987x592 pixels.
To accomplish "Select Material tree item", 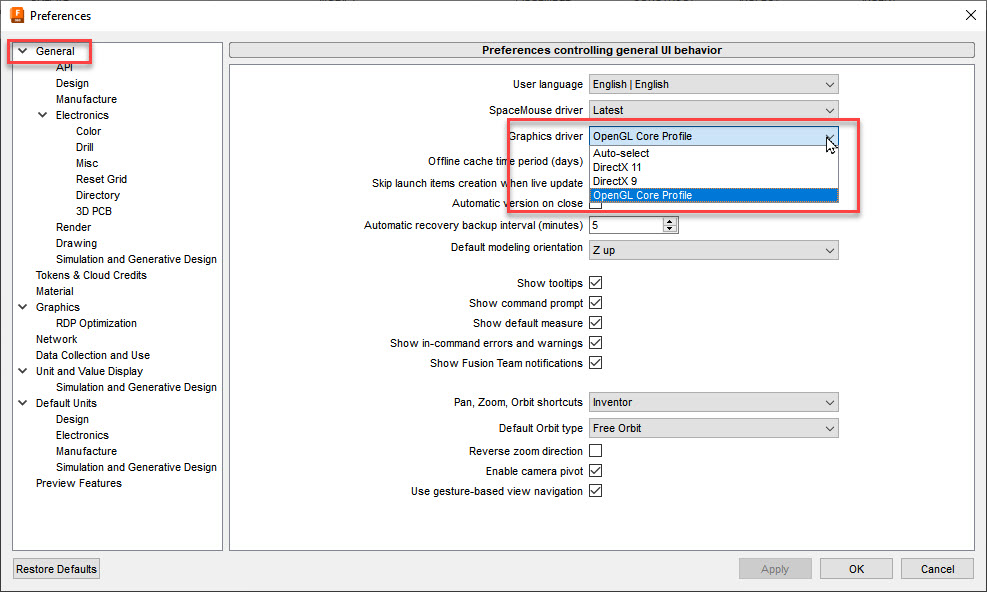I will (55, 291).
